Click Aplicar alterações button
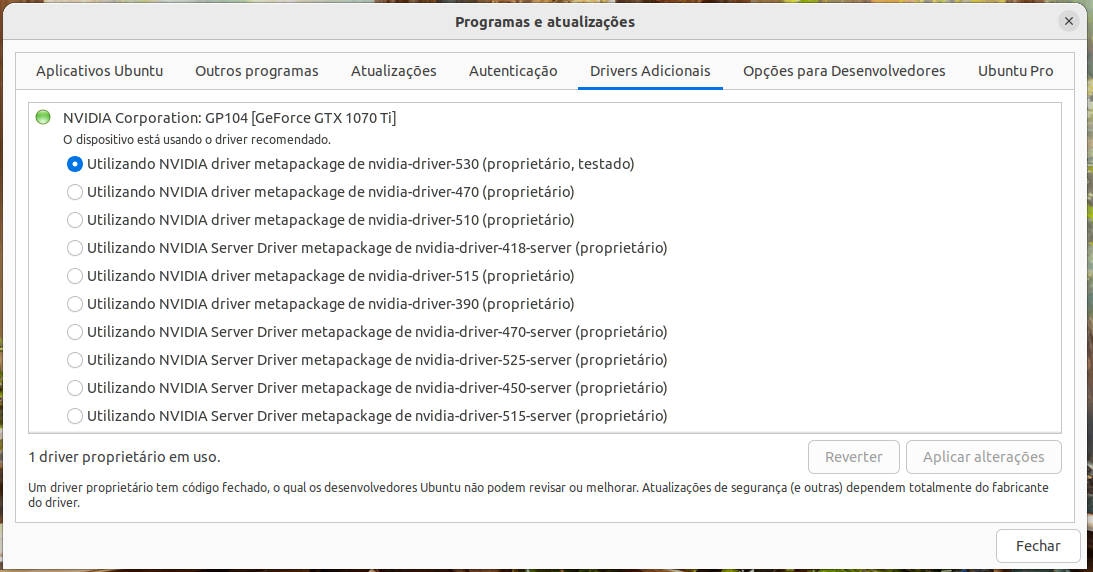Image resolution: width=1093 pixels, height=572 pixels. click(984, 457)
